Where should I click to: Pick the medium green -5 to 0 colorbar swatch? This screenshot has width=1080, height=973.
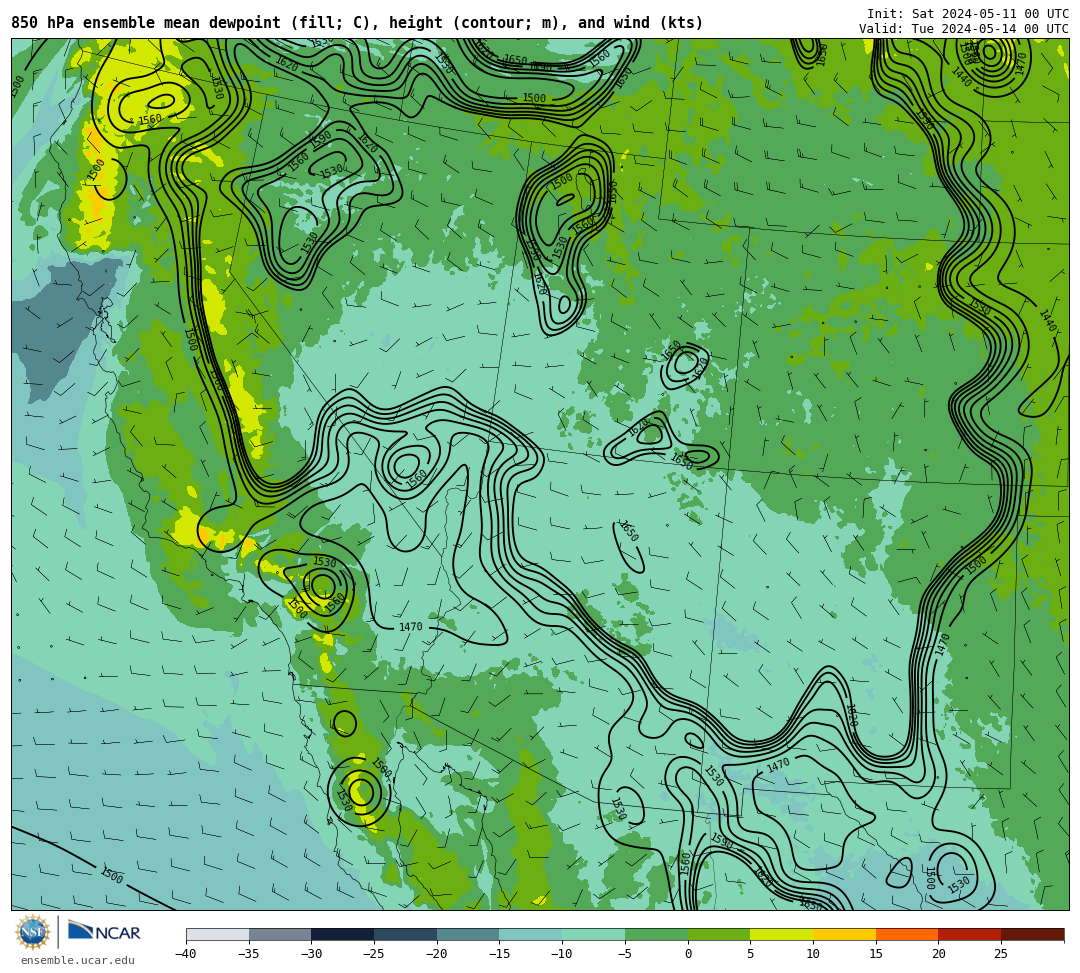coord(656,934)
